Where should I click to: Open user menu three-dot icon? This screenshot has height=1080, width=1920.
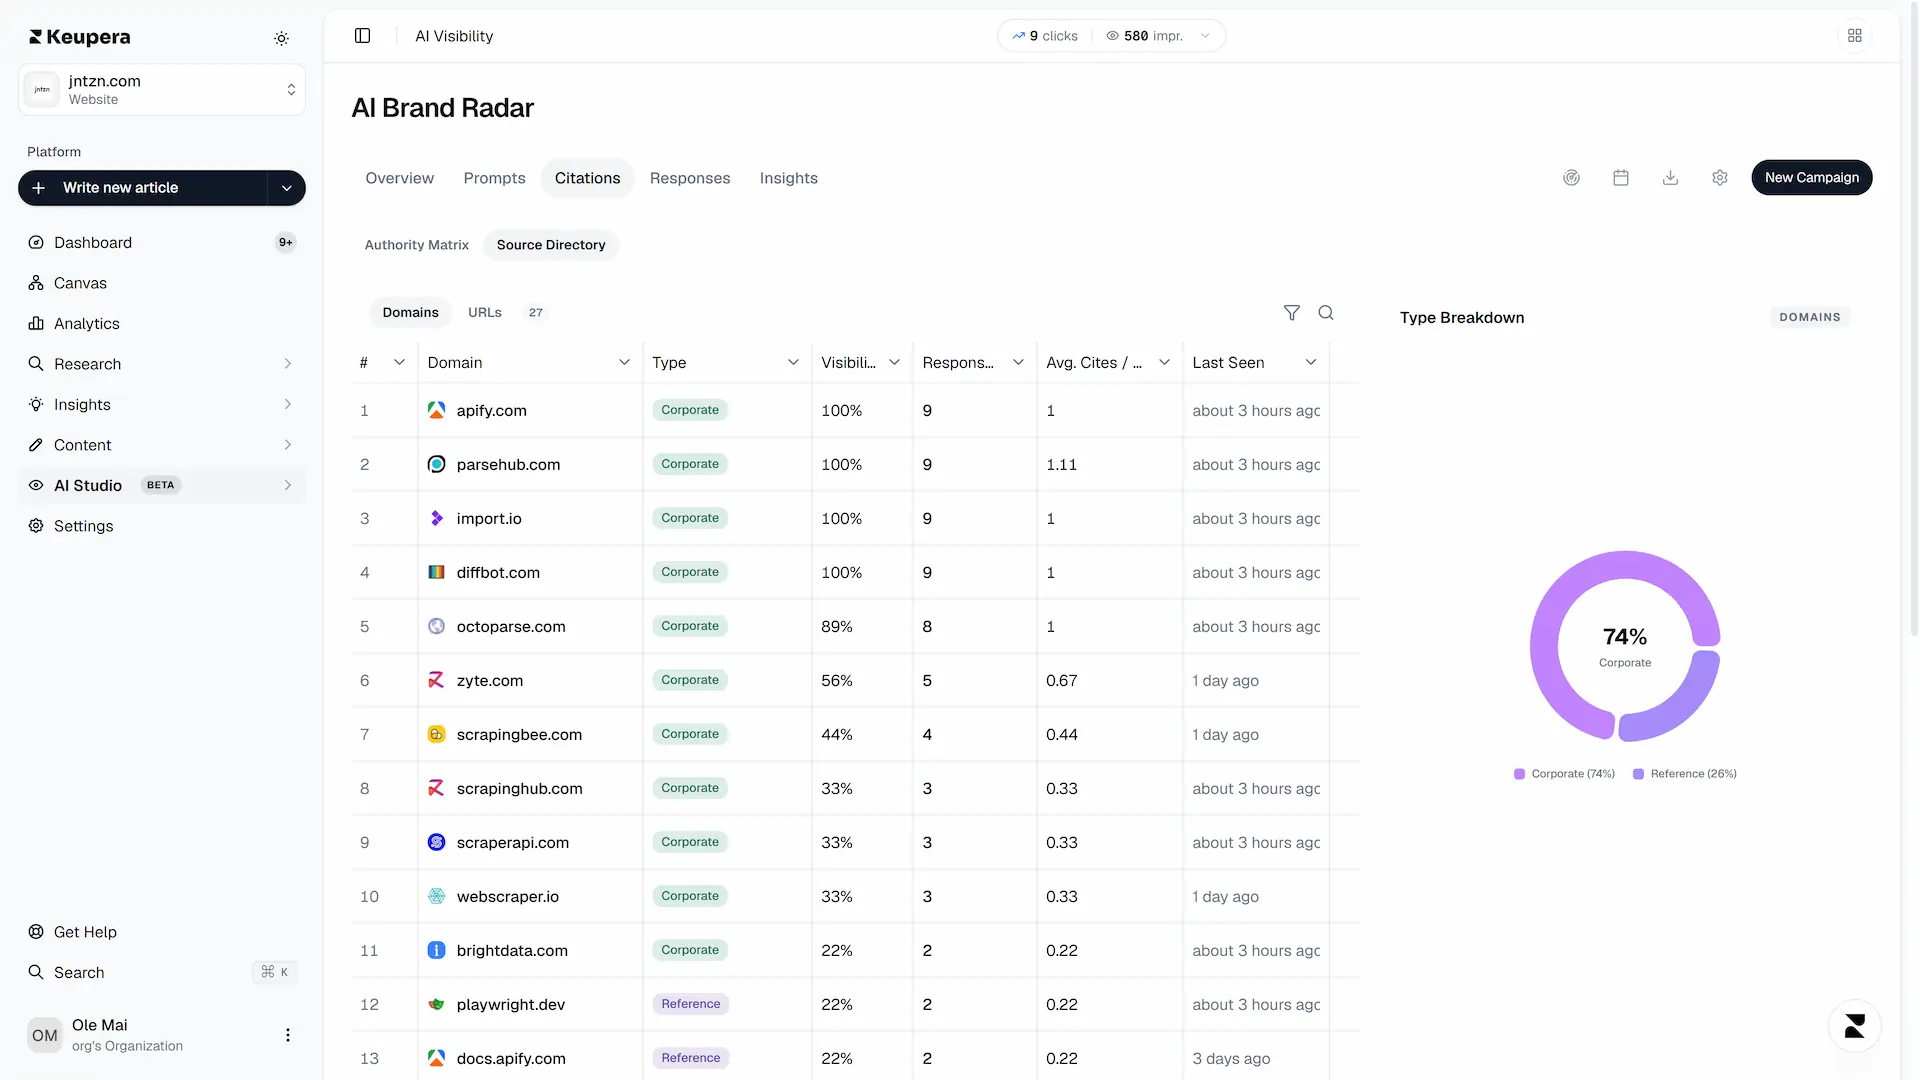click(288, 1035)
